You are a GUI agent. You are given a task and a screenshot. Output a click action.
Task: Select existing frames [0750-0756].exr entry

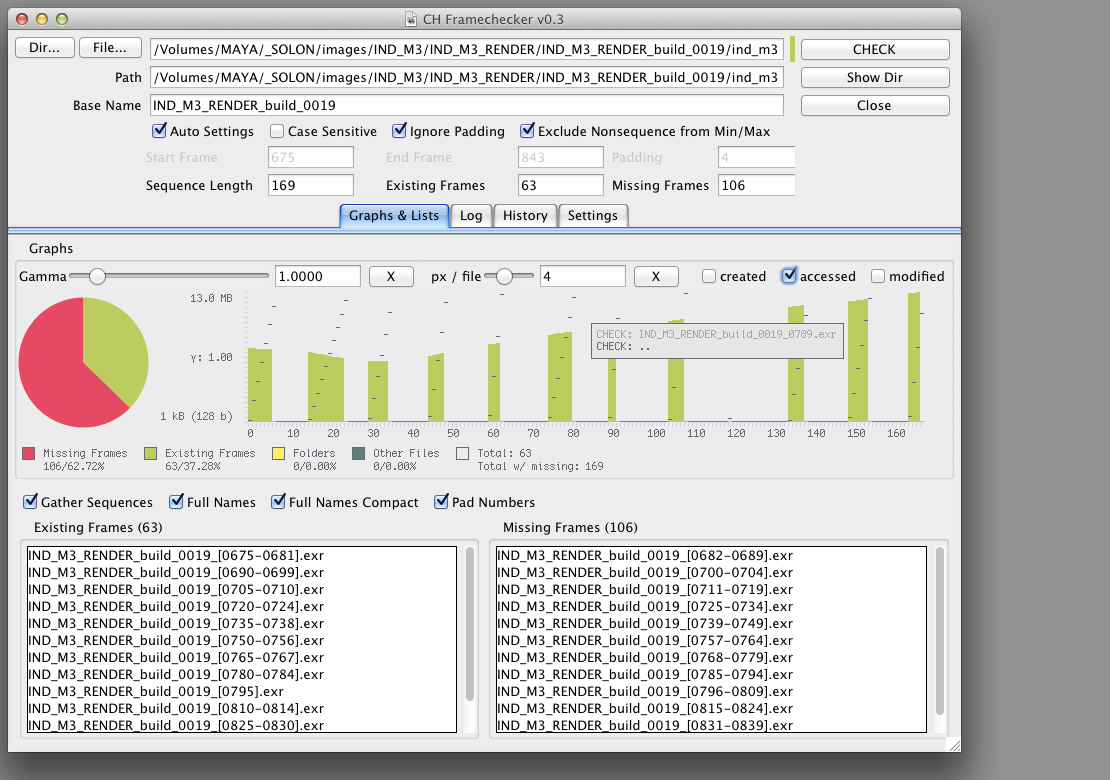[242, 641]
